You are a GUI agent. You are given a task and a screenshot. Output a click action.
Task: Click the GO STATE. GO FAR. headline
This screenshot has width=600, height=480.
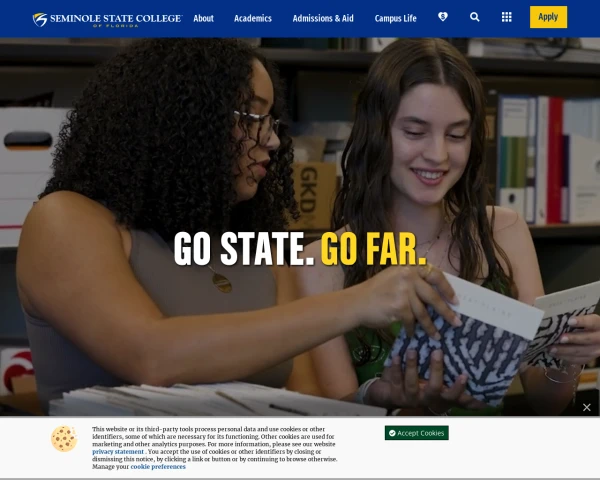pos(300,249)
